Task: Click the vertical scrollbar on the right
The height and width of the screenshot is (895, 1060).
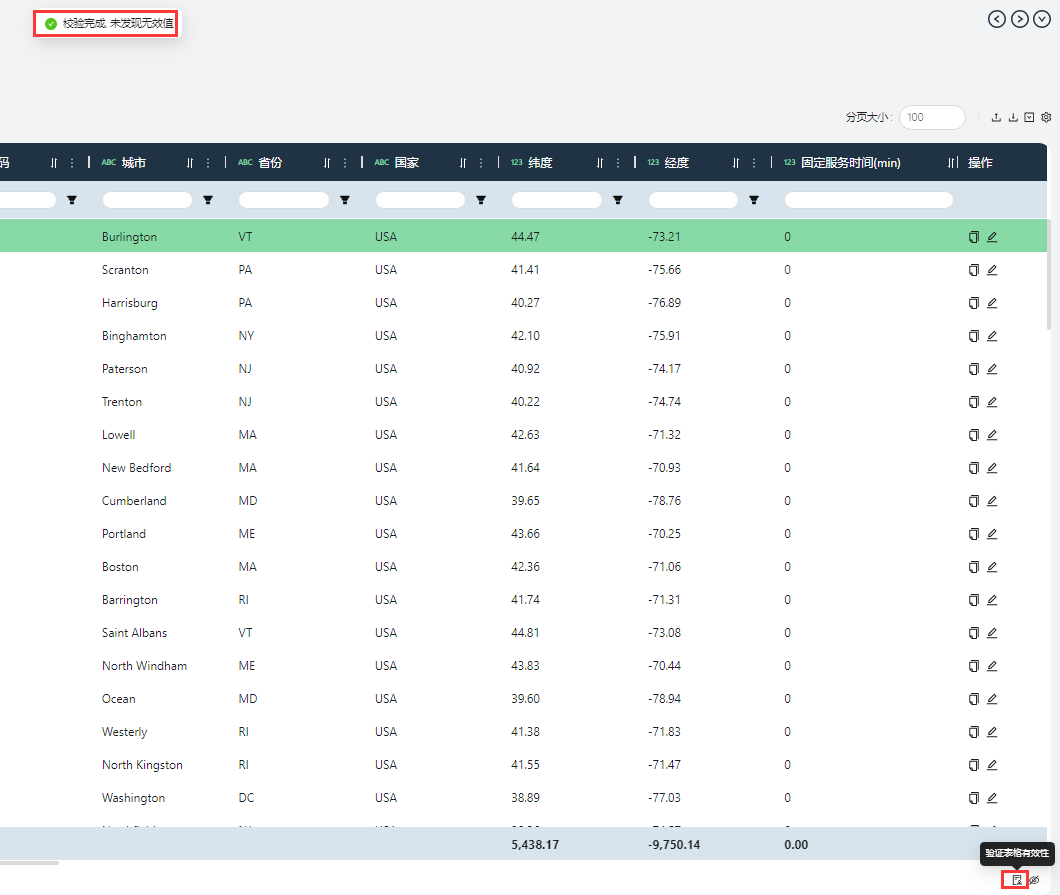Action: (x=1049, y=274)
